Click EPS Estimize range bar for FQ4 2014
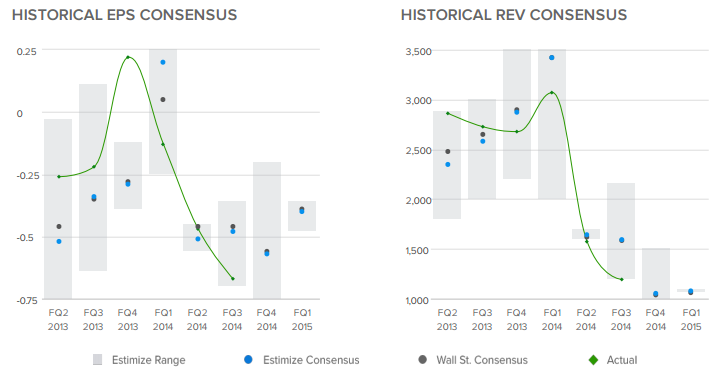The image size is (713, 376). click(x=267, y=231)
